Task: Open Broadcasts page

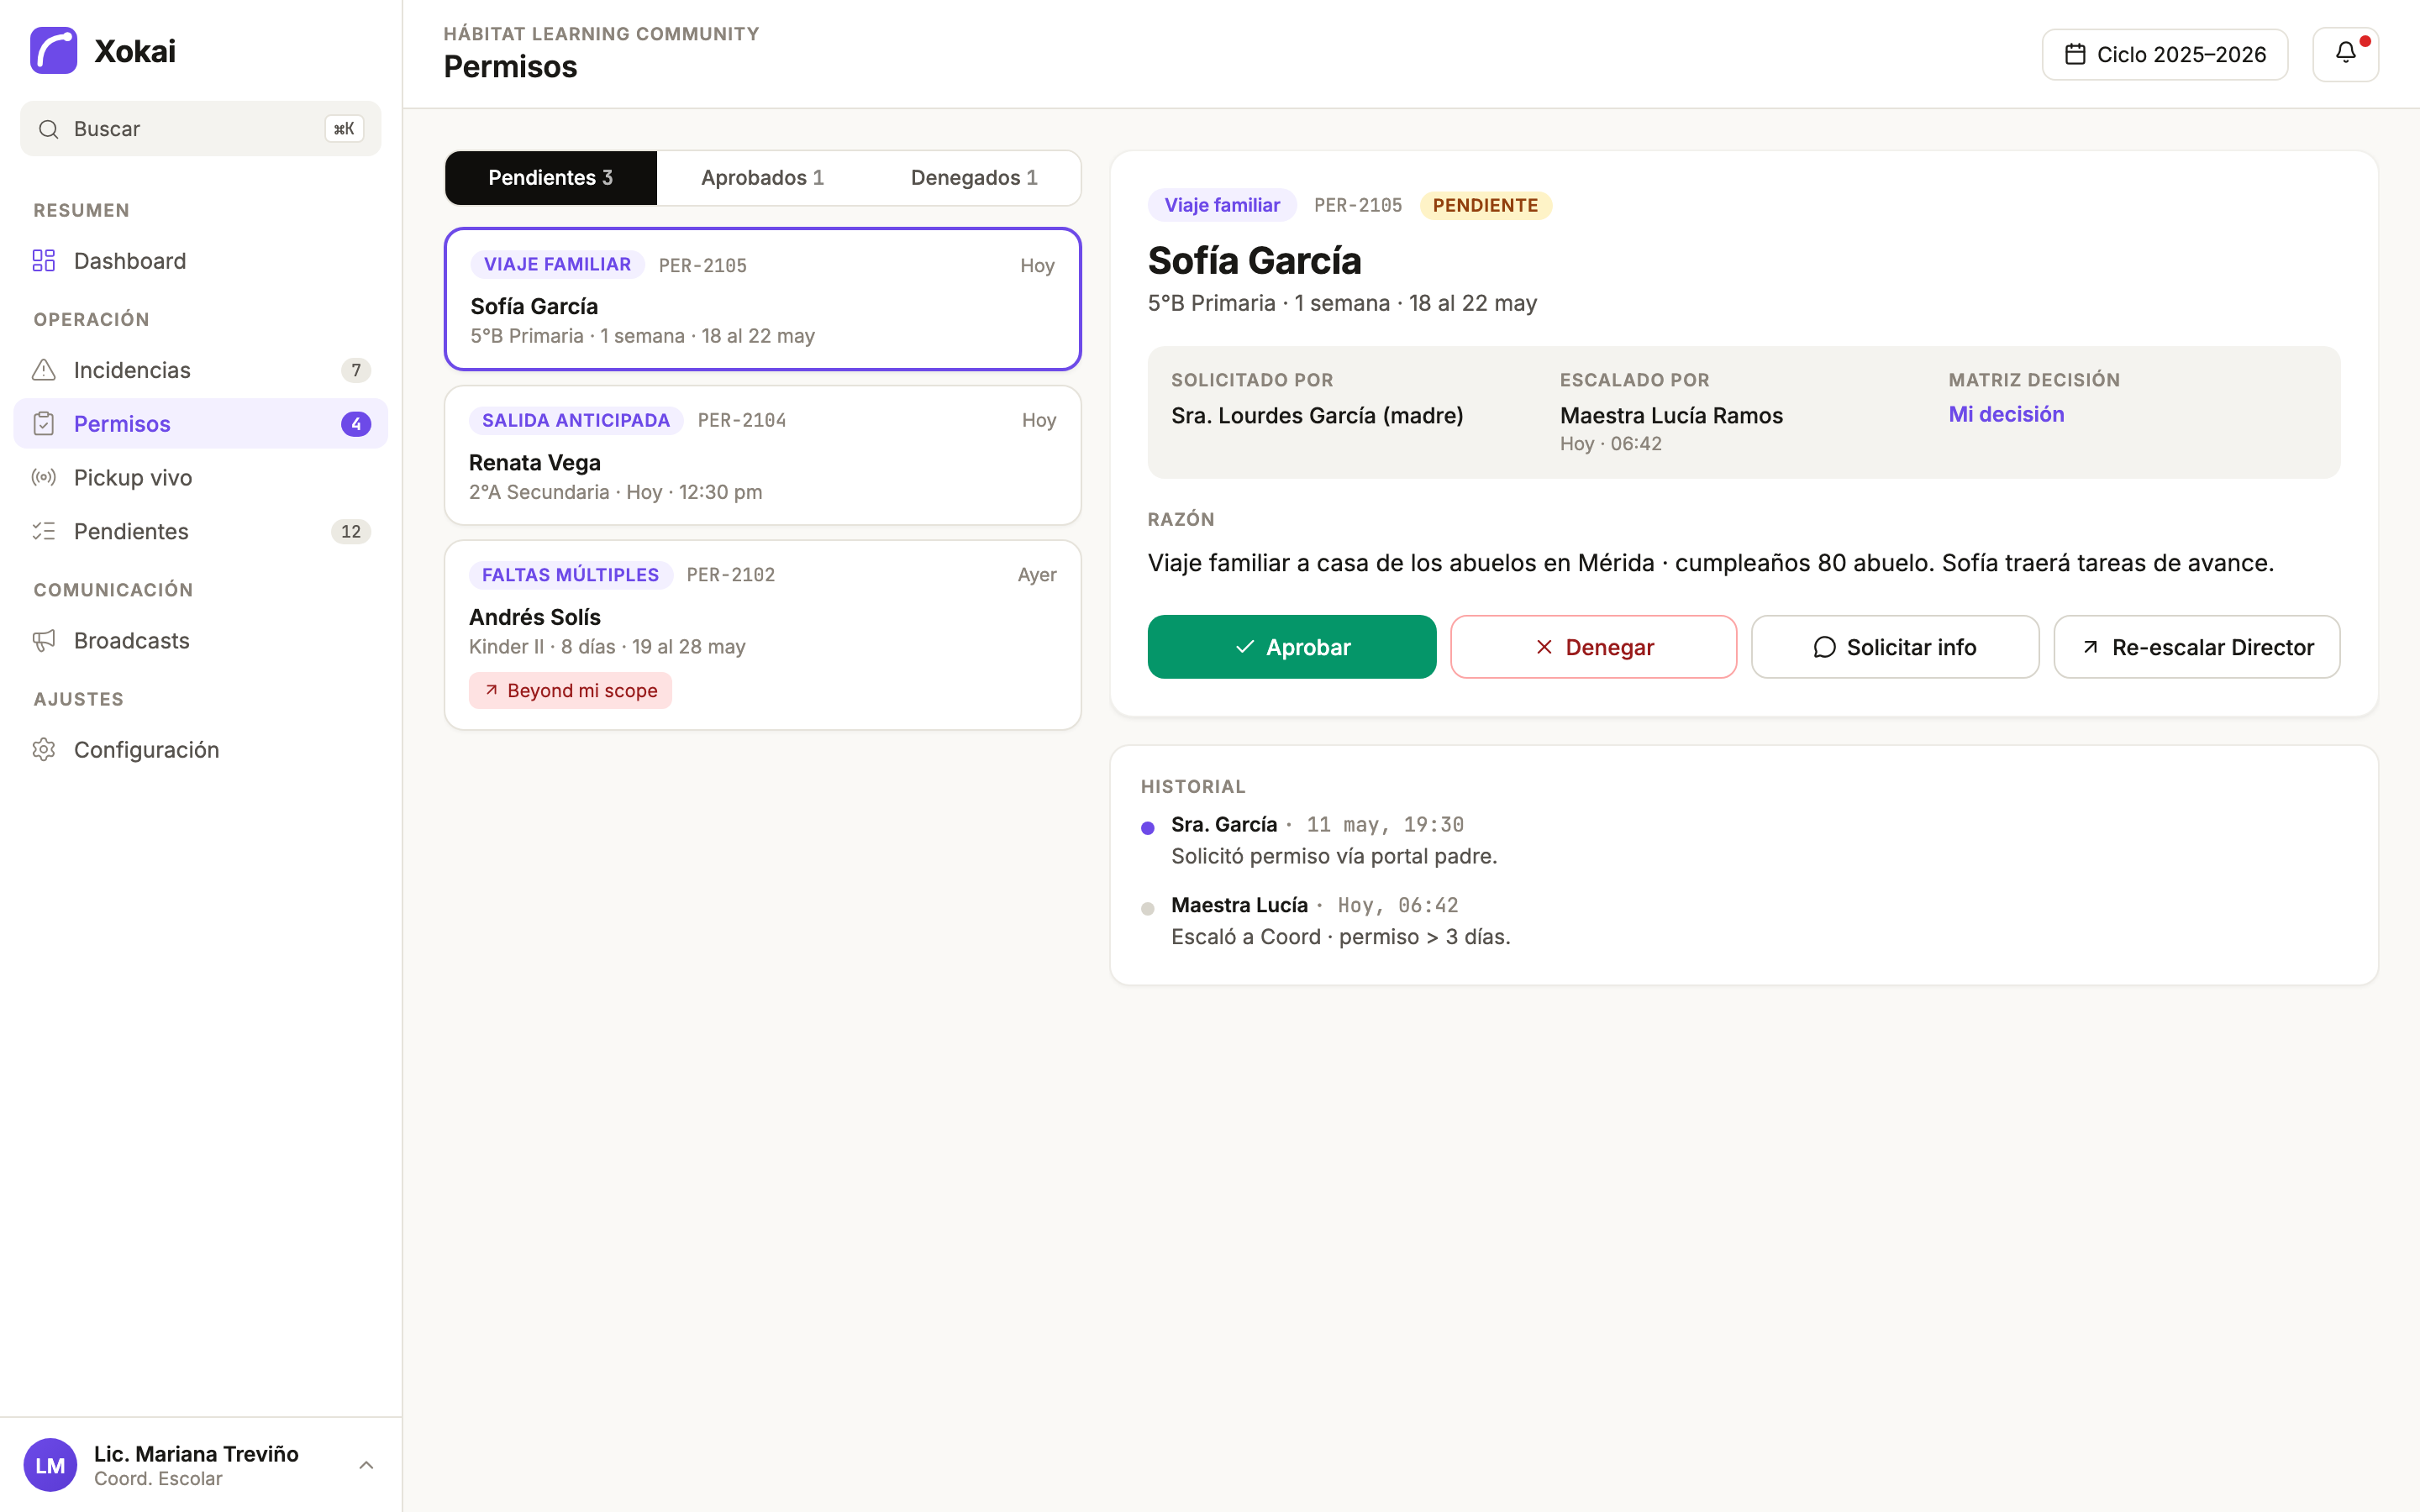Action: [x=201, y=641]
